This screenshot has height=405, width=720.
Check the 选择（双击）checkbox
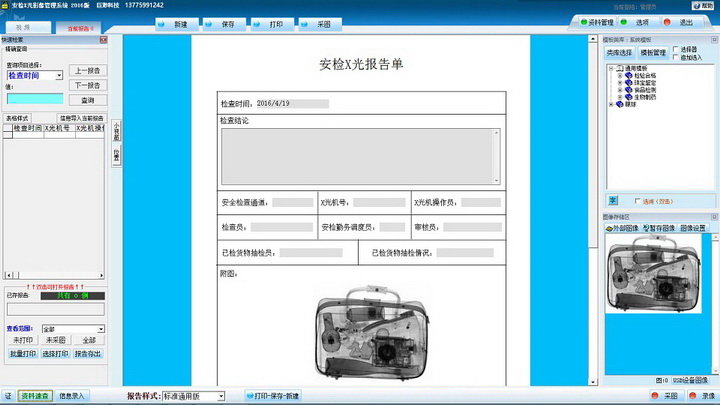click(637, 201)
